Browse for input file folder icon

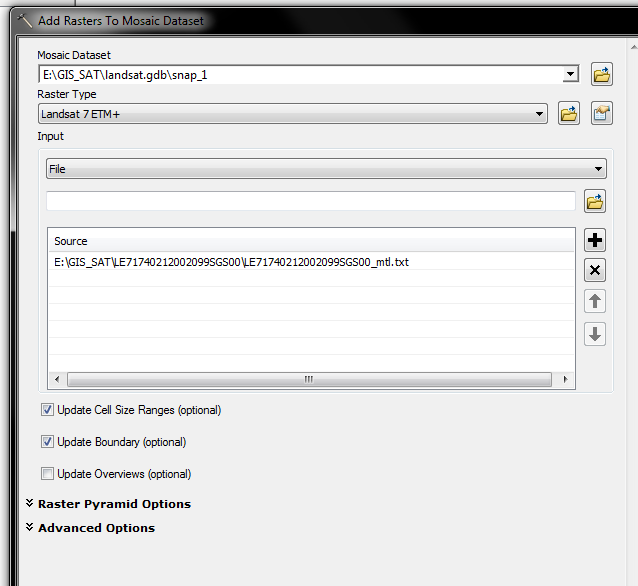pyautogui.click(x=594, y=201)
